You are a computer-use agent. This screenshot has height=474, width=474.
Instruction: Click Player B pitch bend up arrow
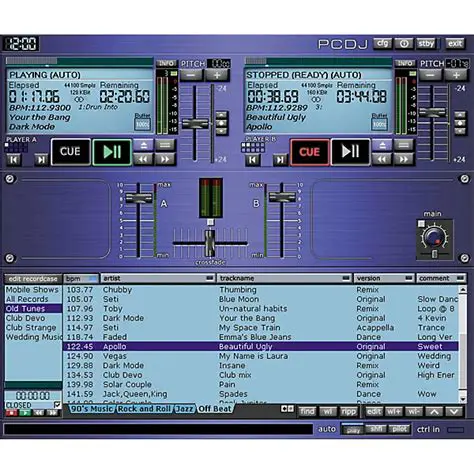click(460, 115)
